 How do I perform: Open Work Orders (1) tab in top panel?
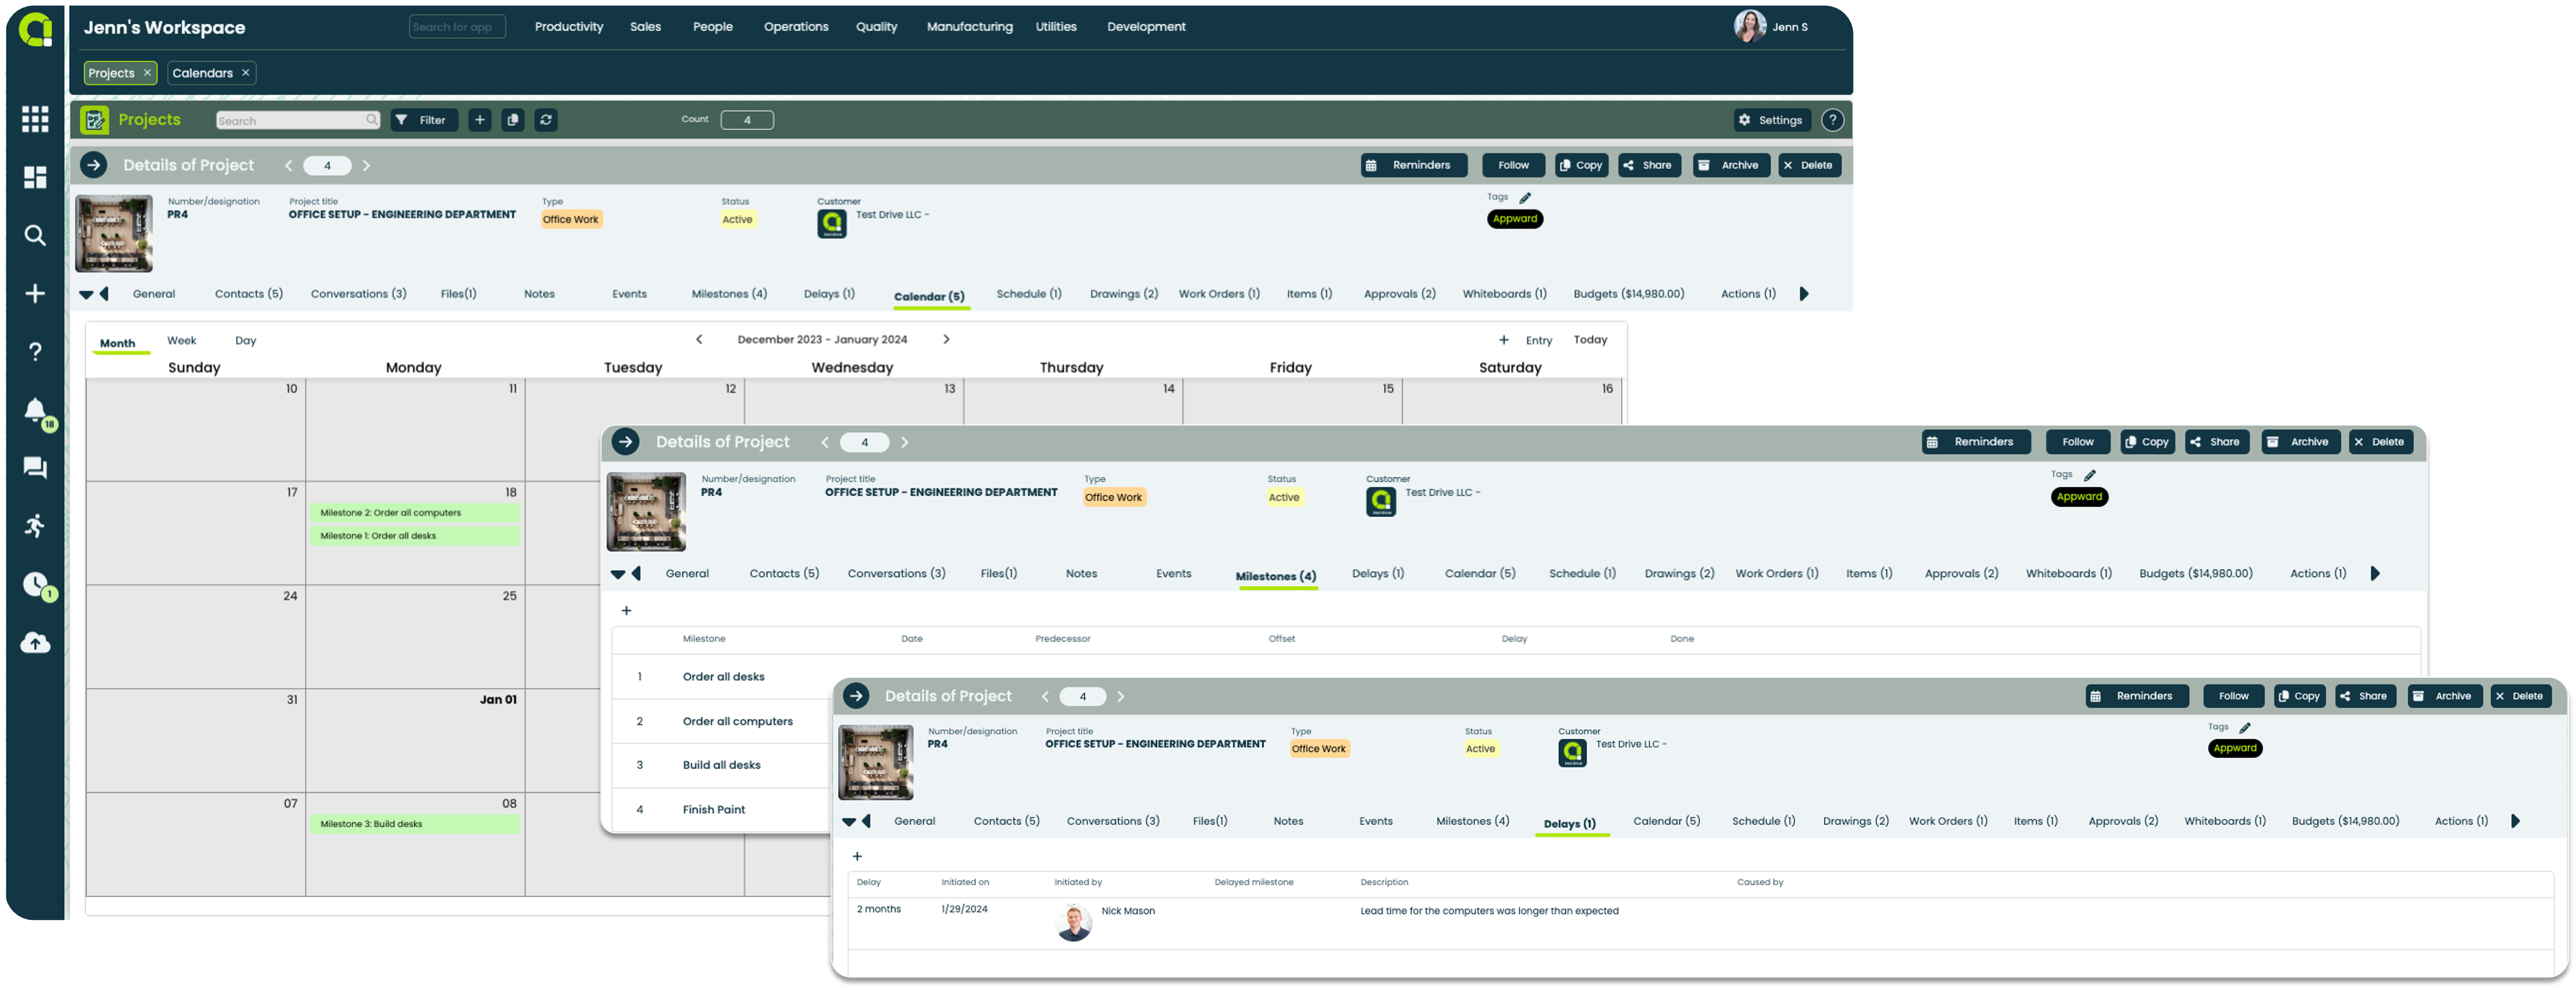tap(1219, 294)
